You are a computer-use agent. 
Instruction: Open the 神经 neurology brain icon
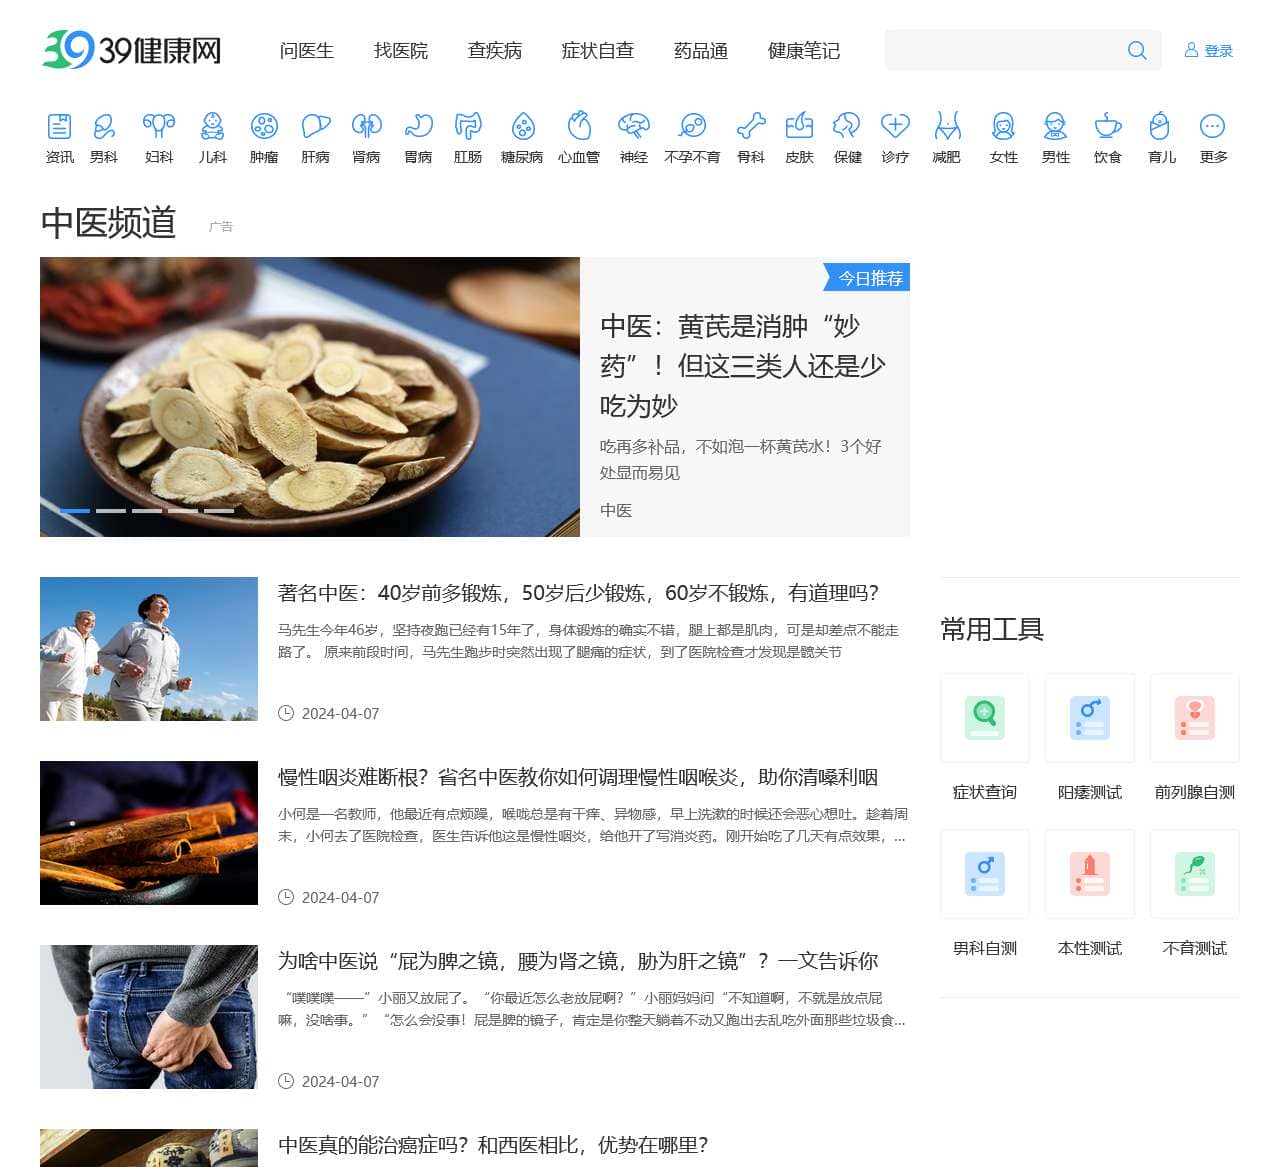point(634,126)
